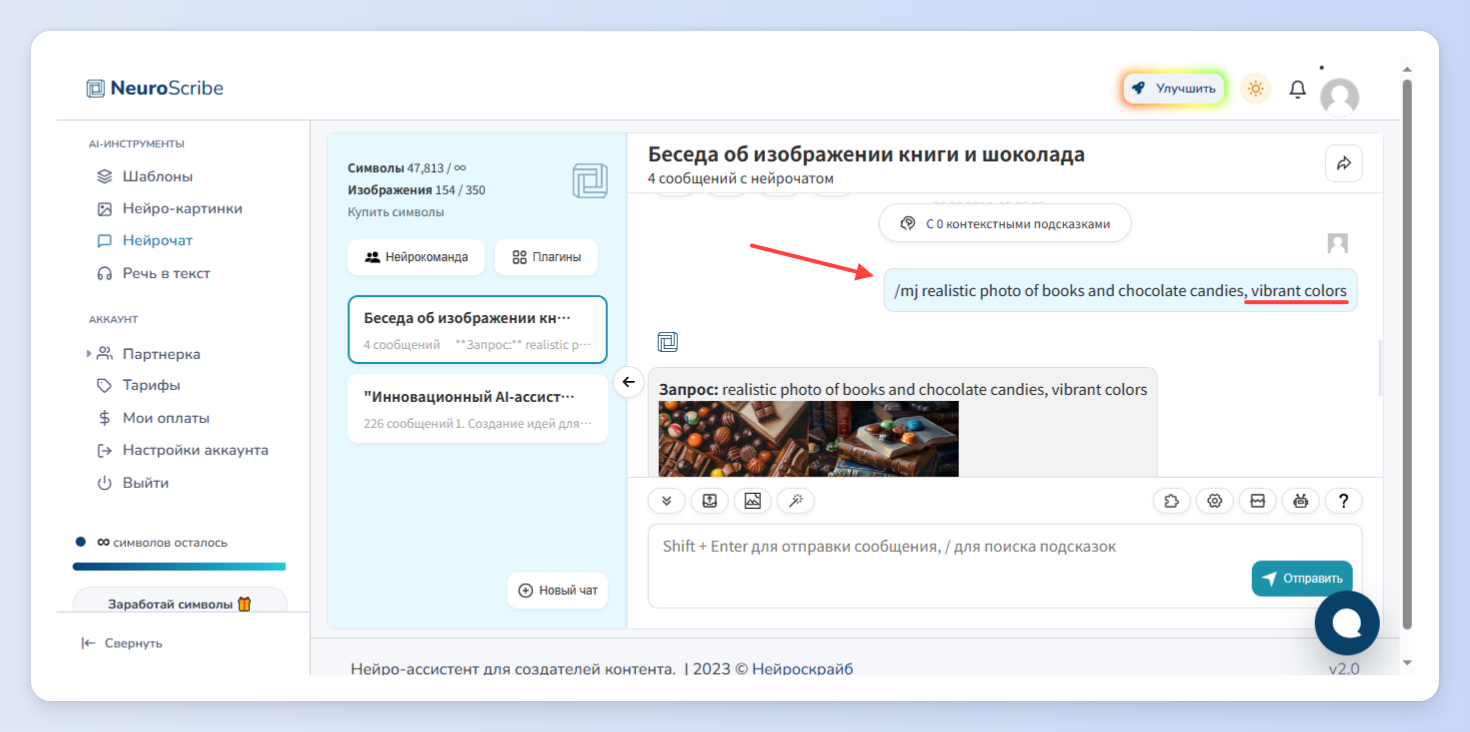This screenshot has height=732, width=1470.
Task: Click the user message /mj realistic photo
Action: (1120, 291)
